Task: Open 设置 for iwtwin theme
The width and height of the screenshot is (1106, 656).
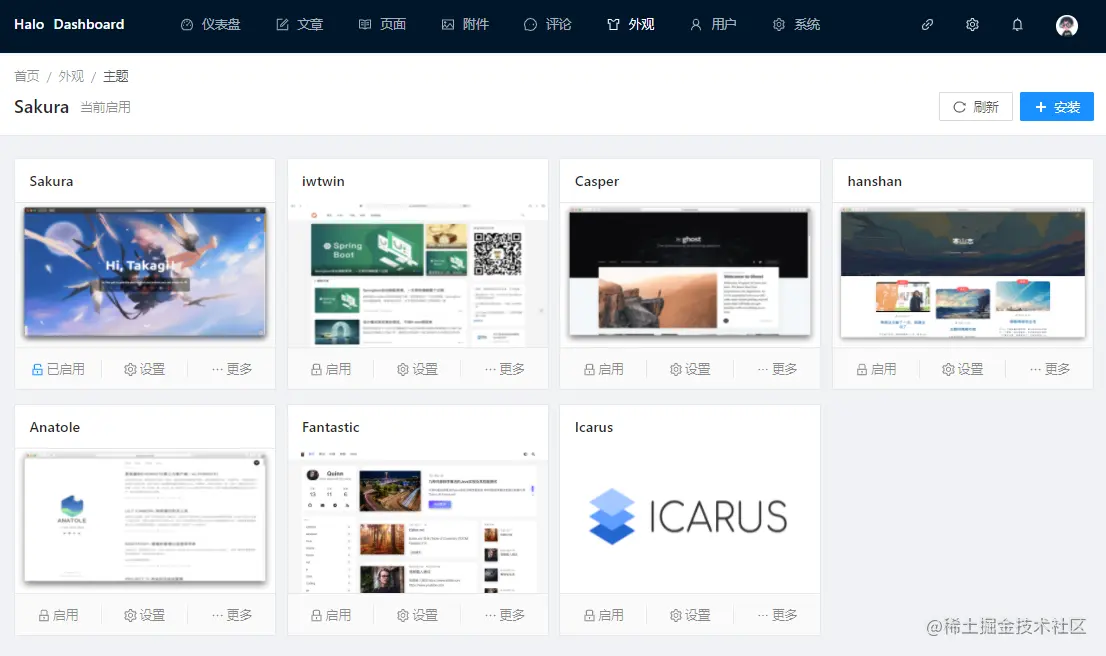Action: (x=418, y=369)
